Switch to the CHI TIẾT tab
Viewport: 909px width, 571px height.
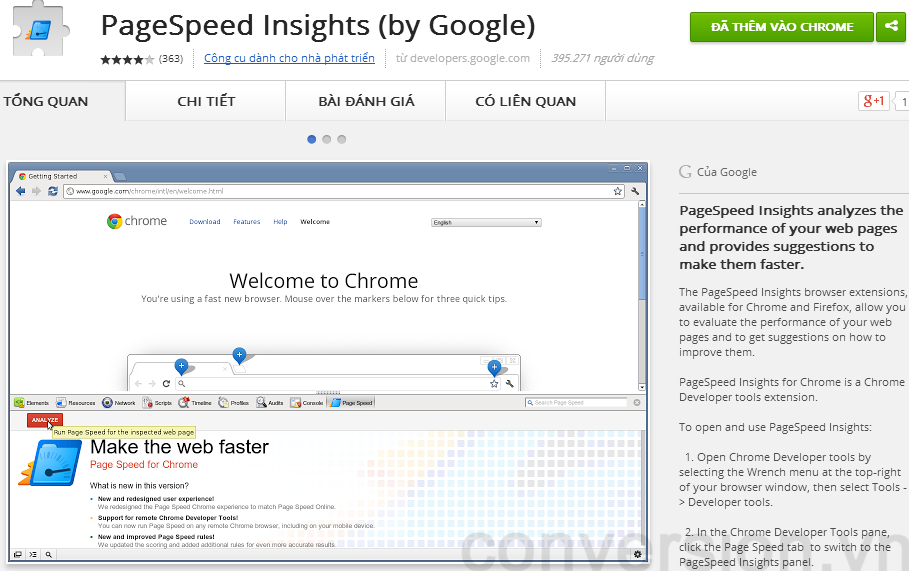[206, 101]
